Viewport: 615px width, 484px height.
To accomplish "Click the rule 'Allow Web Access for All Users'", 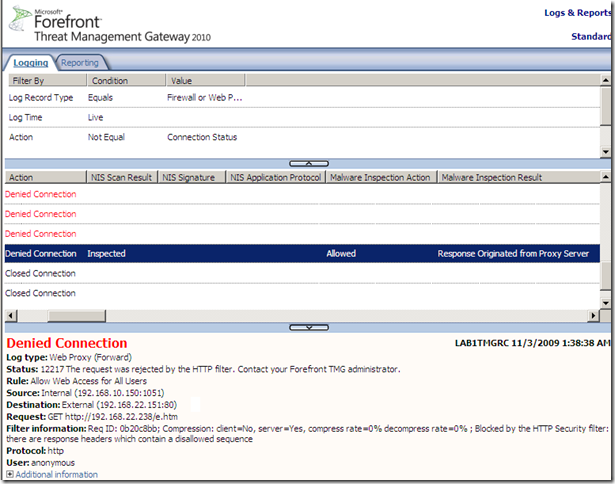I will click(89, 381).
